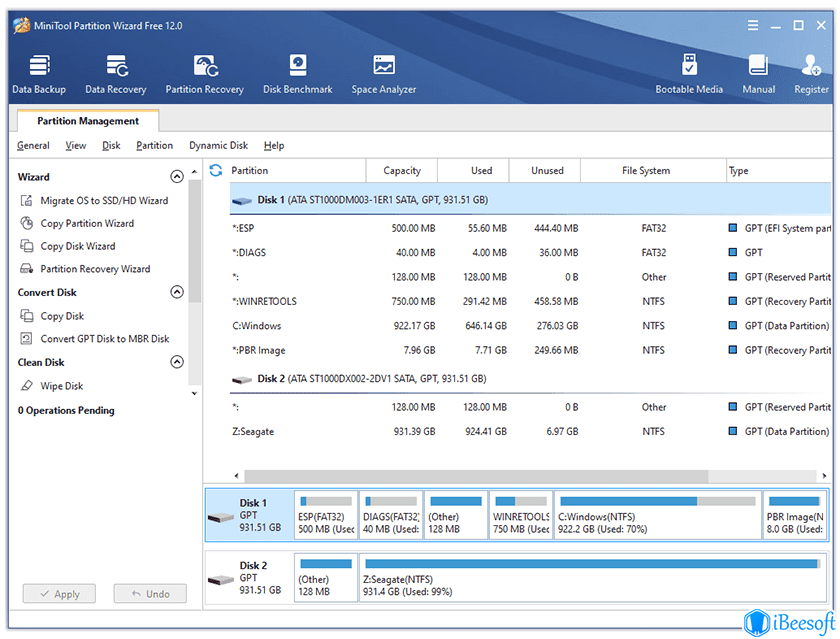
Task: Click (Other) 128 MB block in Disk 2 map
Action: point(326,578)
